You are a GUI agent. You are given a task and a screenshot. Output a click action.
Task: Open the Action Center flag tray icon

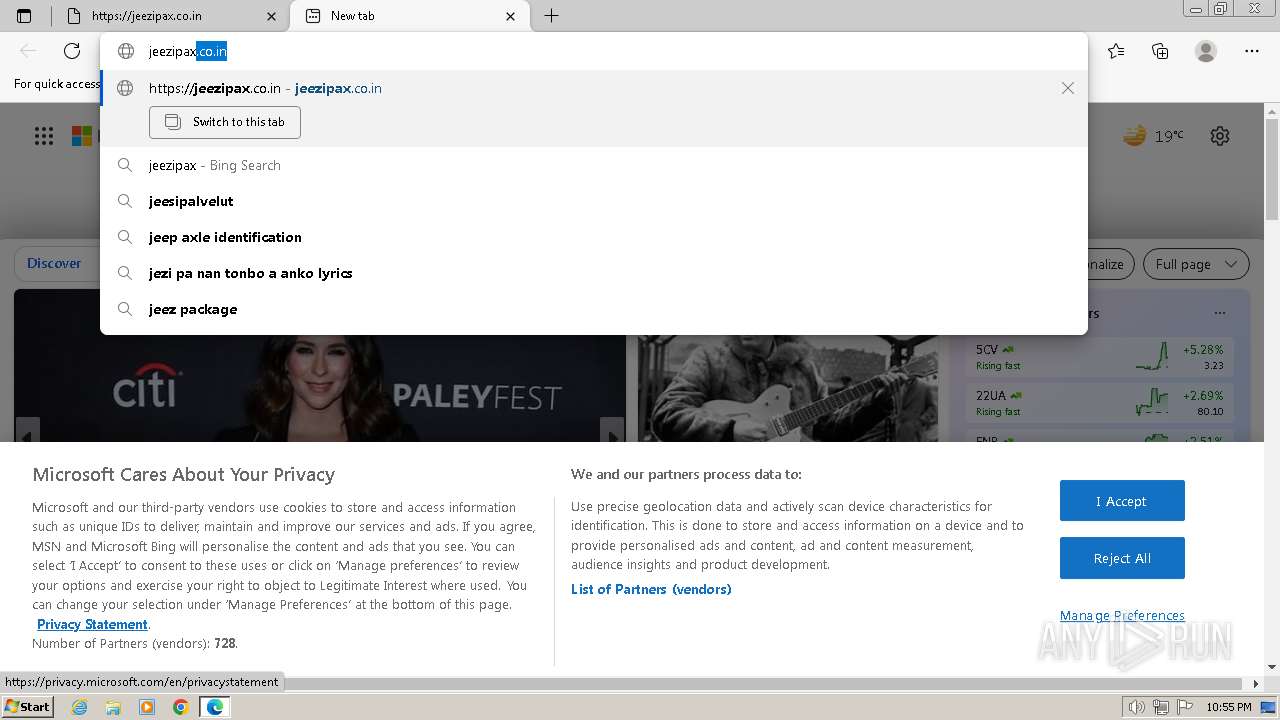[1185, 707]
